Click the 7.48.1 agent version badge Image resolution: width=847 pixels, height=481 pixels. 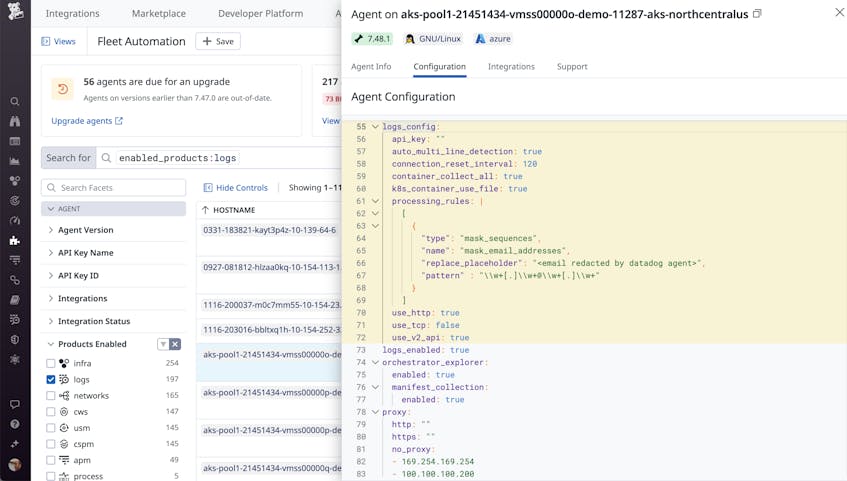click(372, 39)
